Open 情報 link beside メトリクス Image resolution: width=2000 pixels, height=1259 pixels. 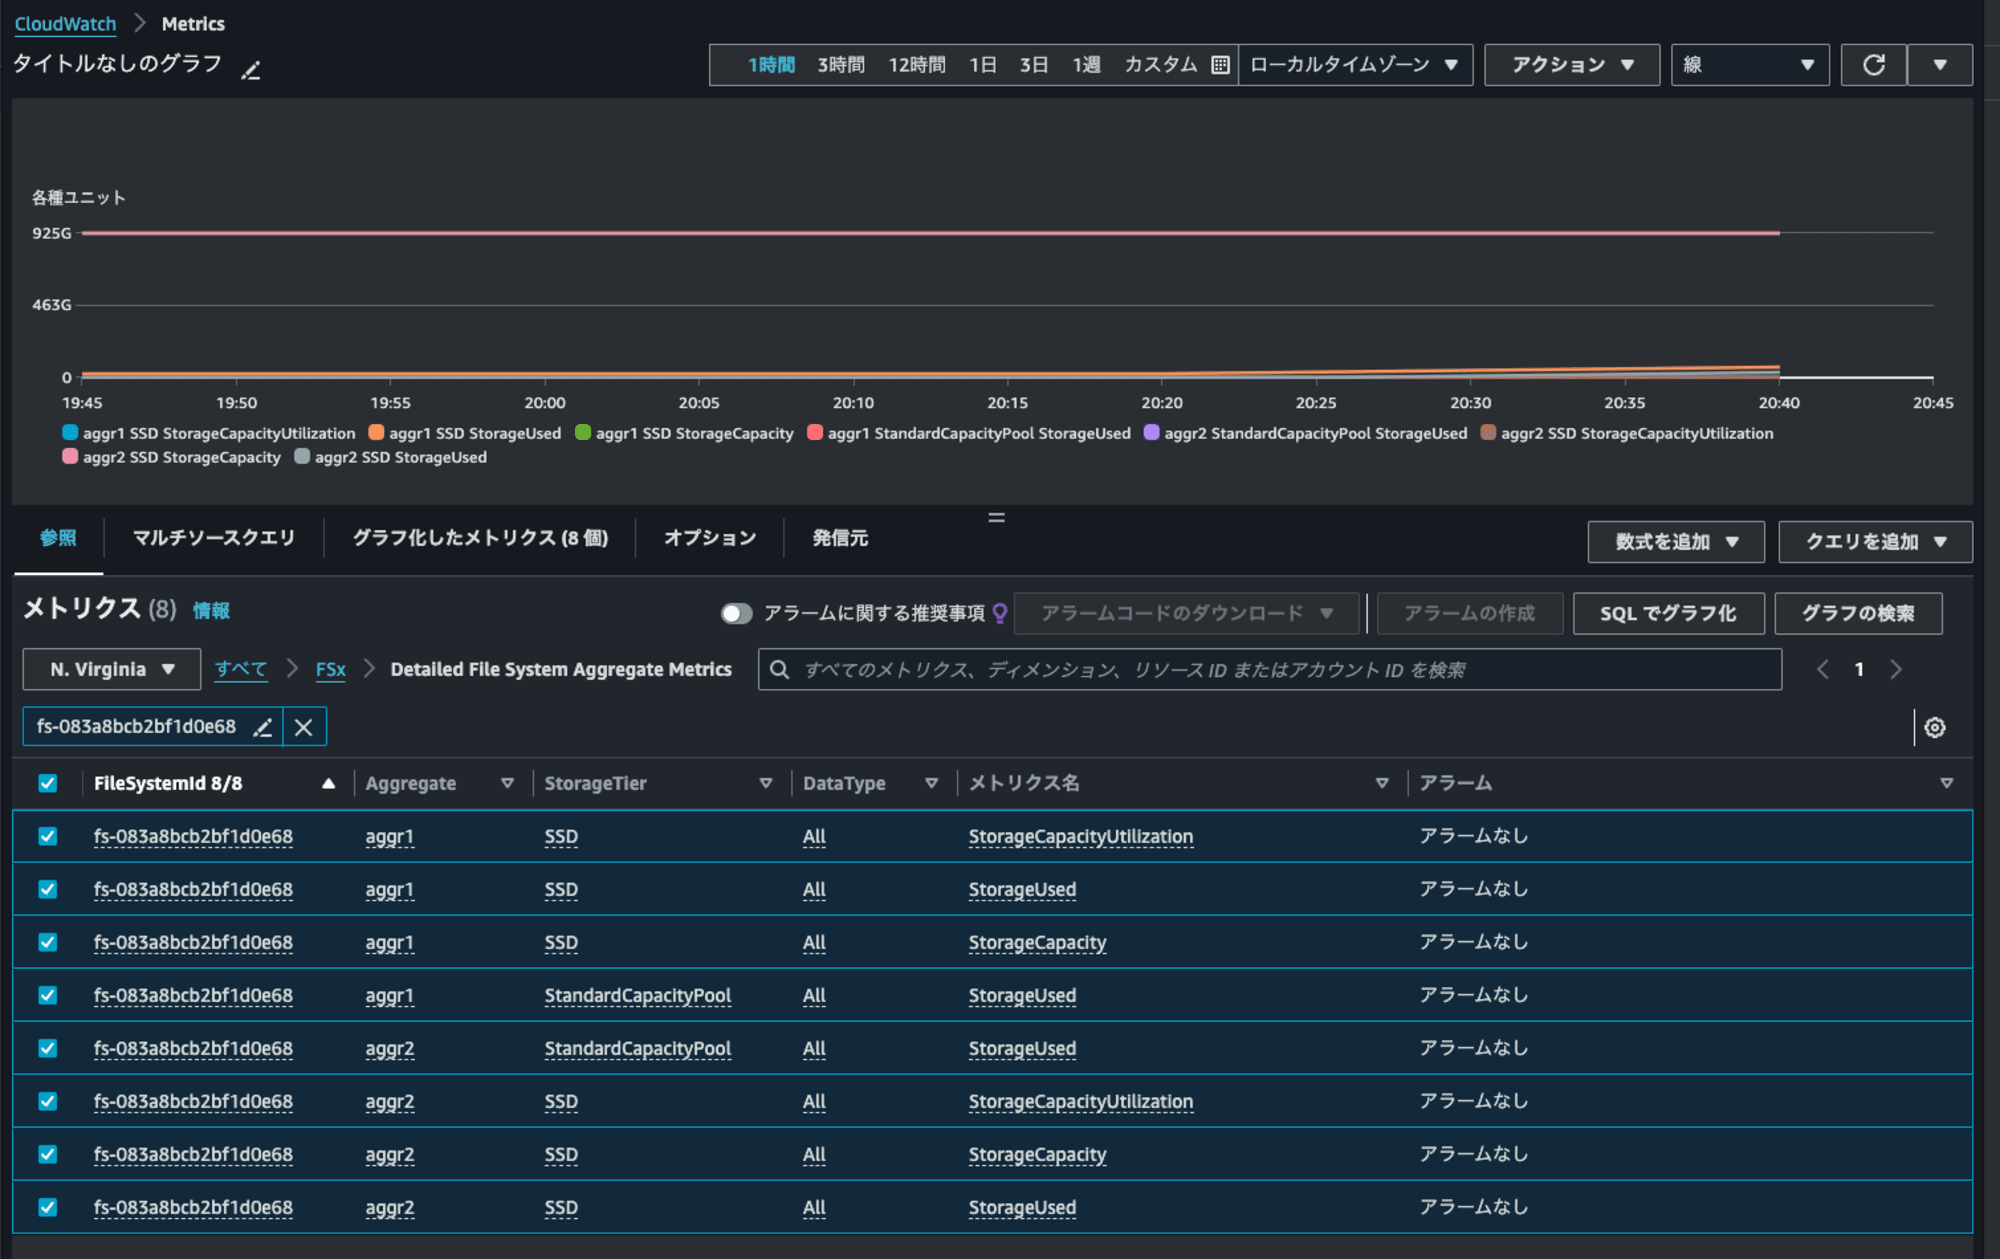pos(211,610)
